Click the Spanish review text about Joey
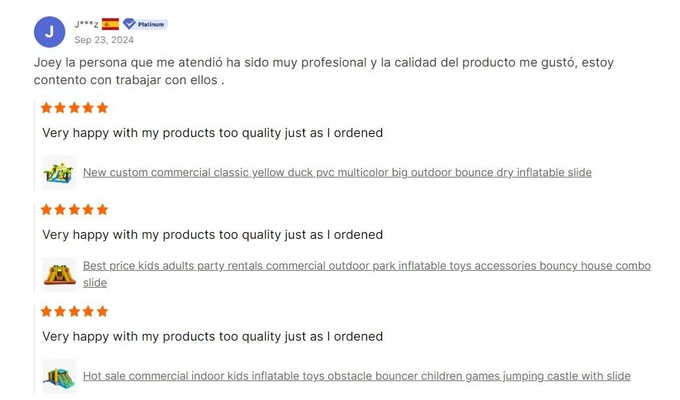 click(x=323, y=70)
